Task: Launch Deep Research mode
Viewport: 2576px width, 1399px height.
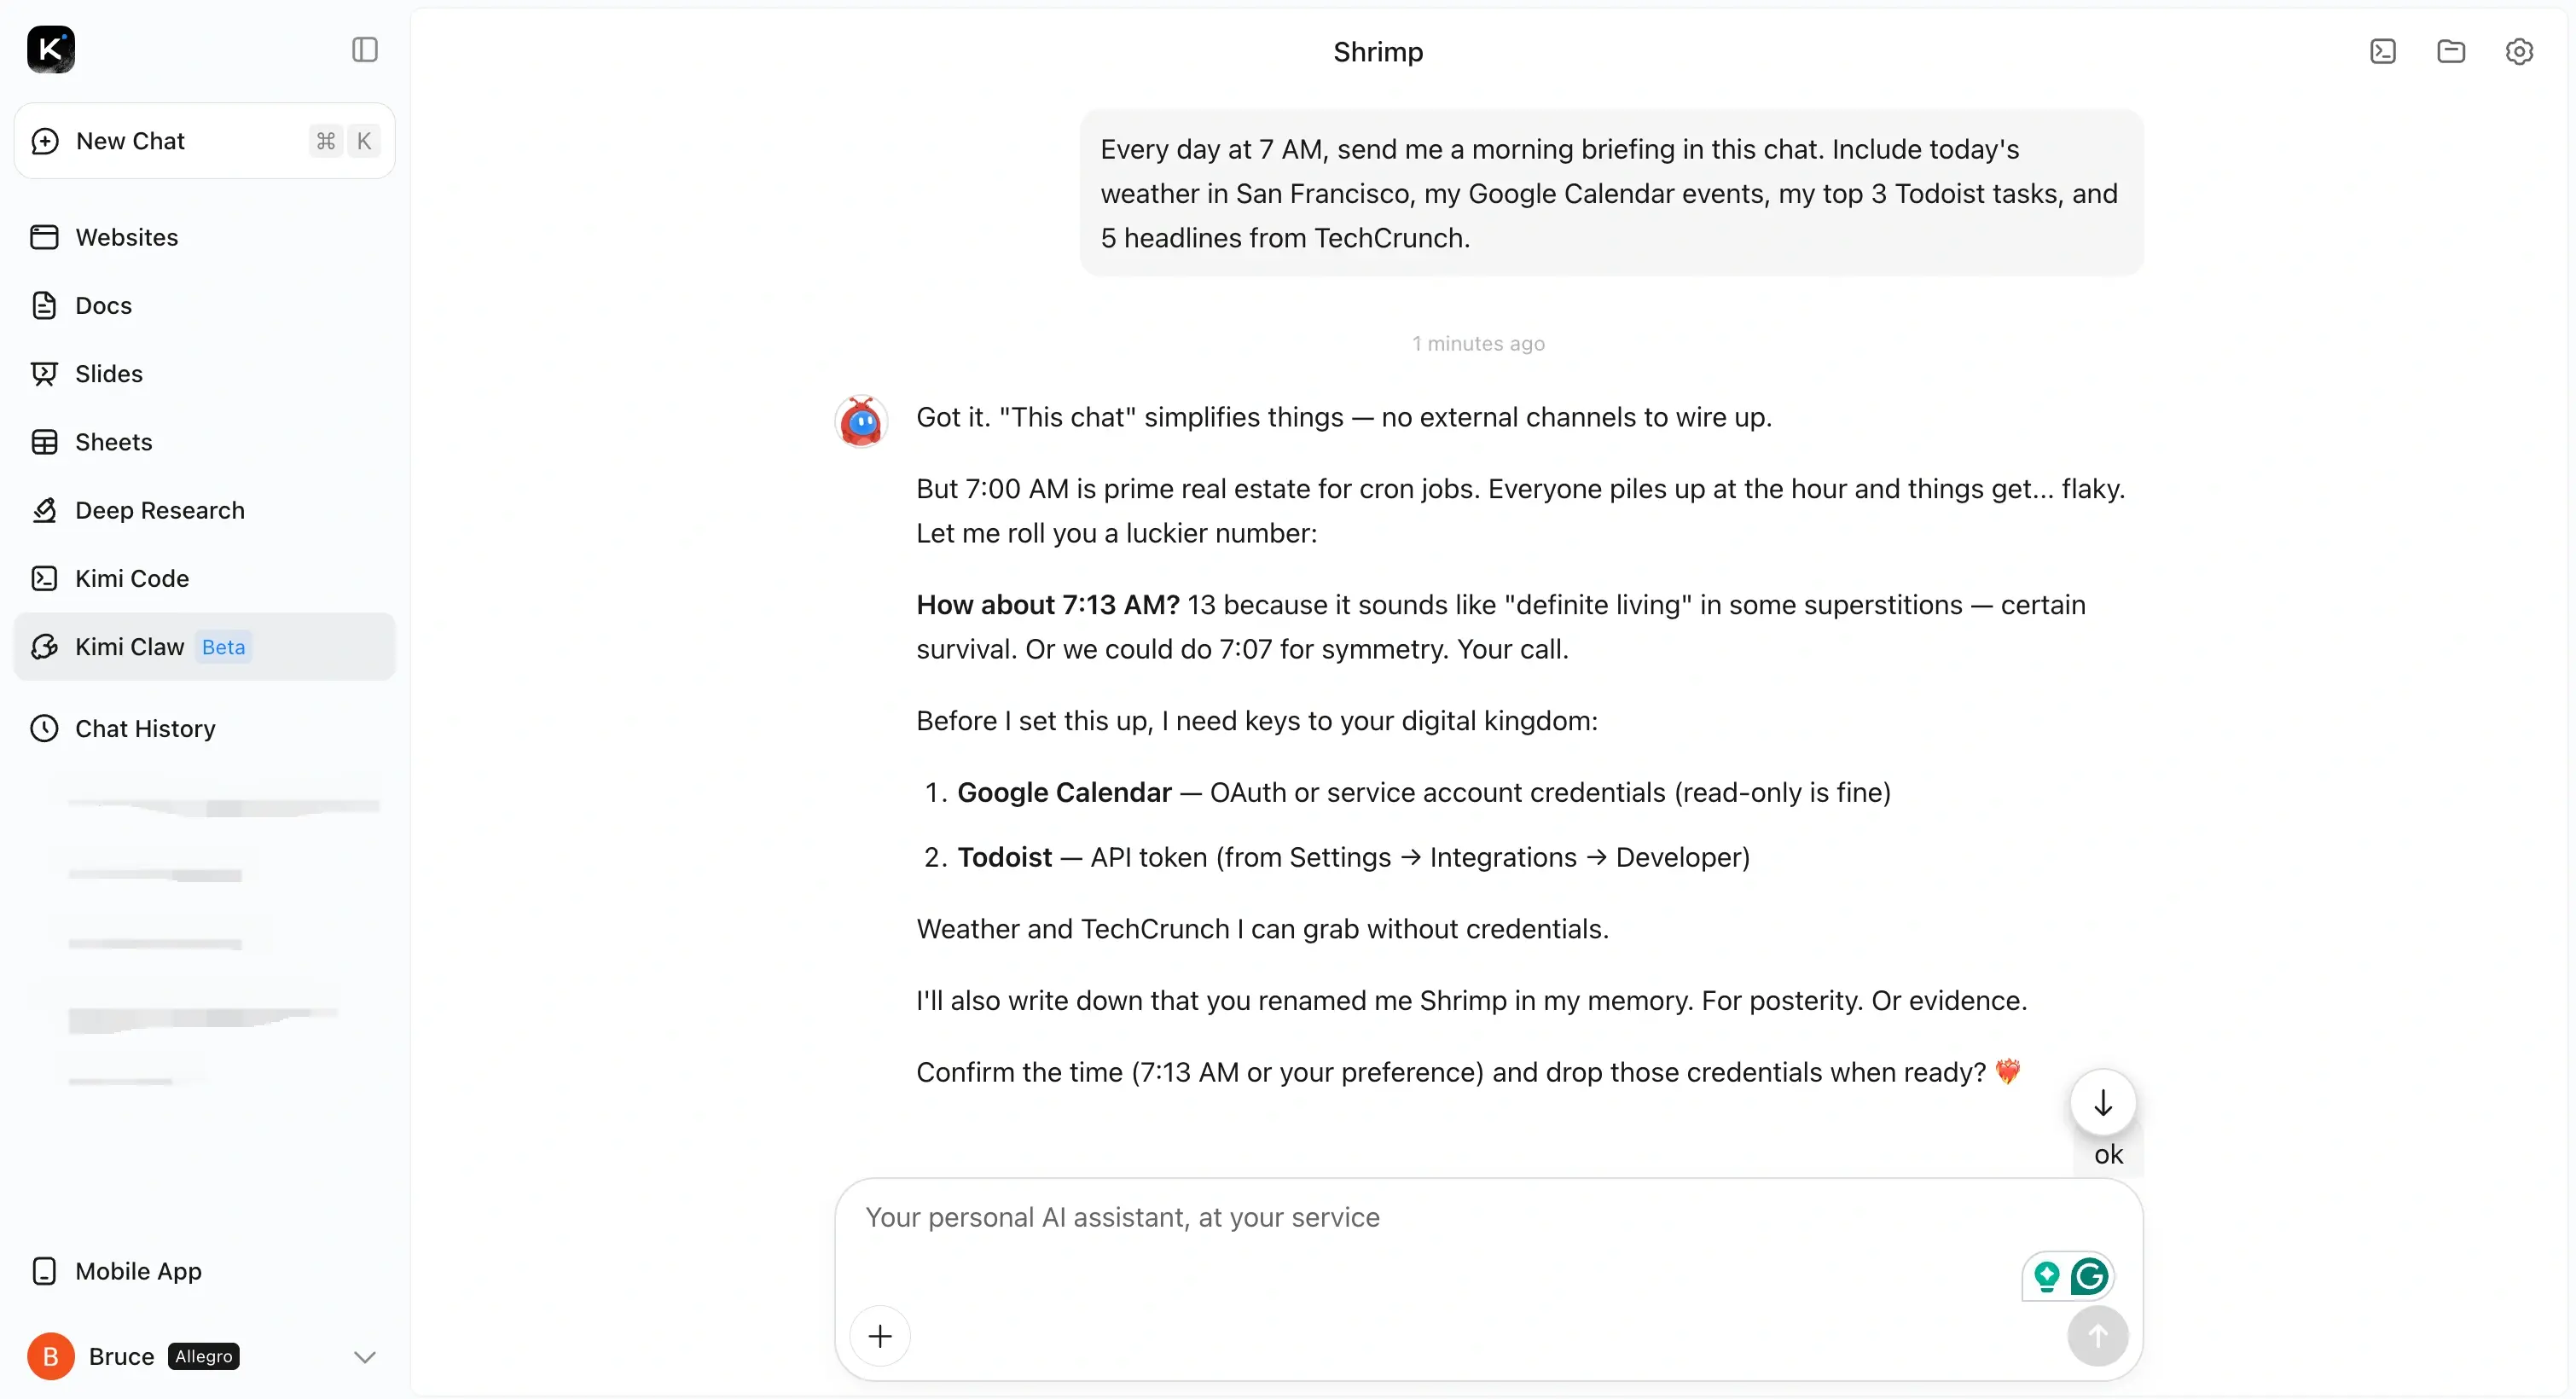Action: [x=159, y=510]
